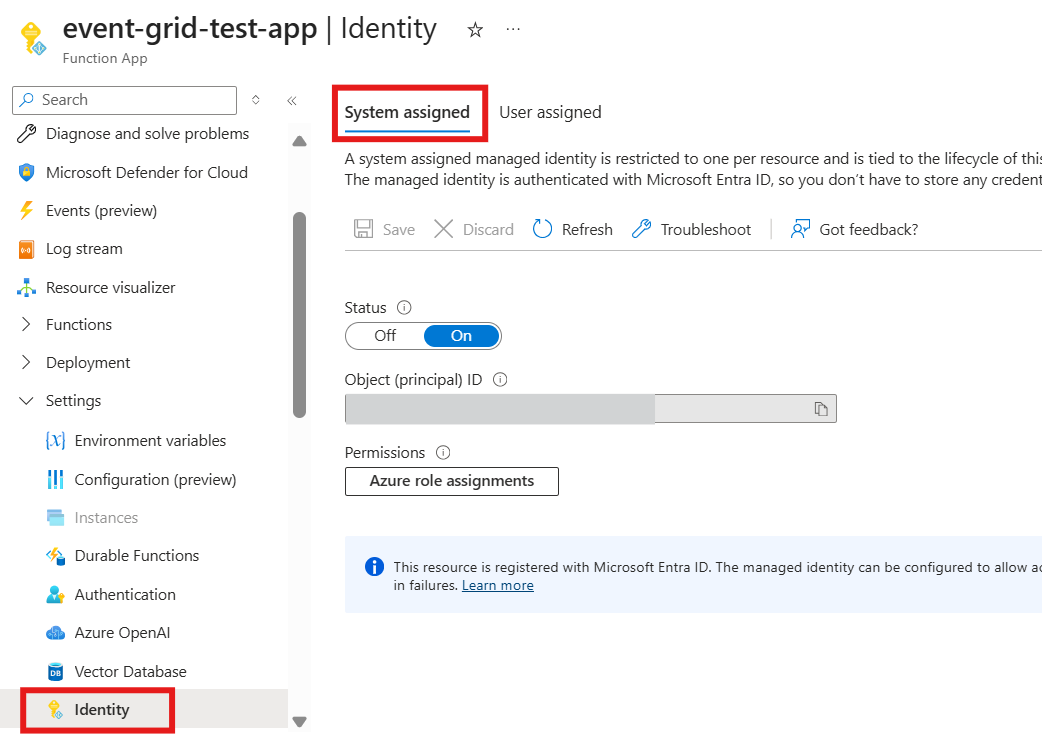Expand the Deployment section
The width and height of the screenshot is (1042, 734).
click(27, 362)
